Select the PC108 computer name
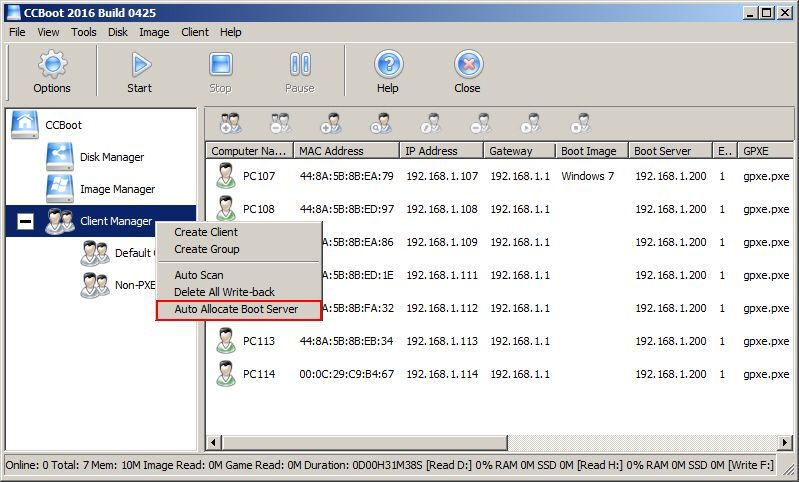Viewport: 799px width, 482px height. tap(259, 209)
